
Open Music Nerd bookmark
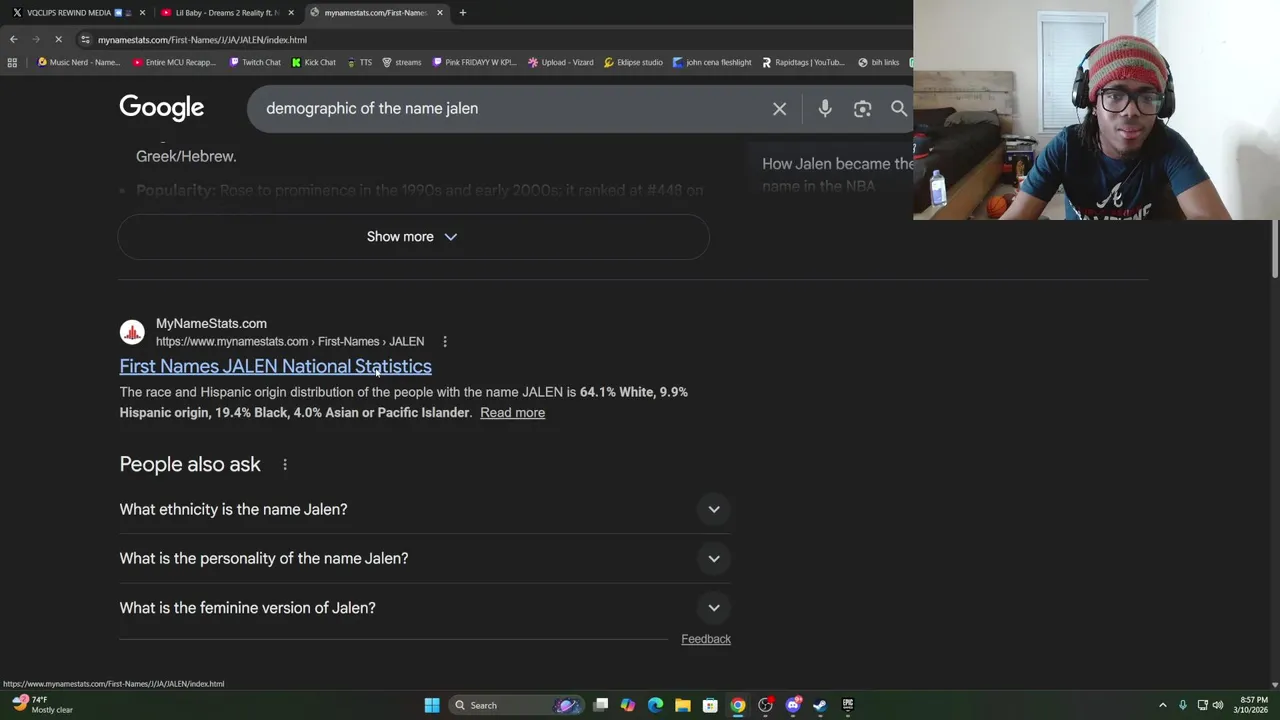tap(78, 62)
